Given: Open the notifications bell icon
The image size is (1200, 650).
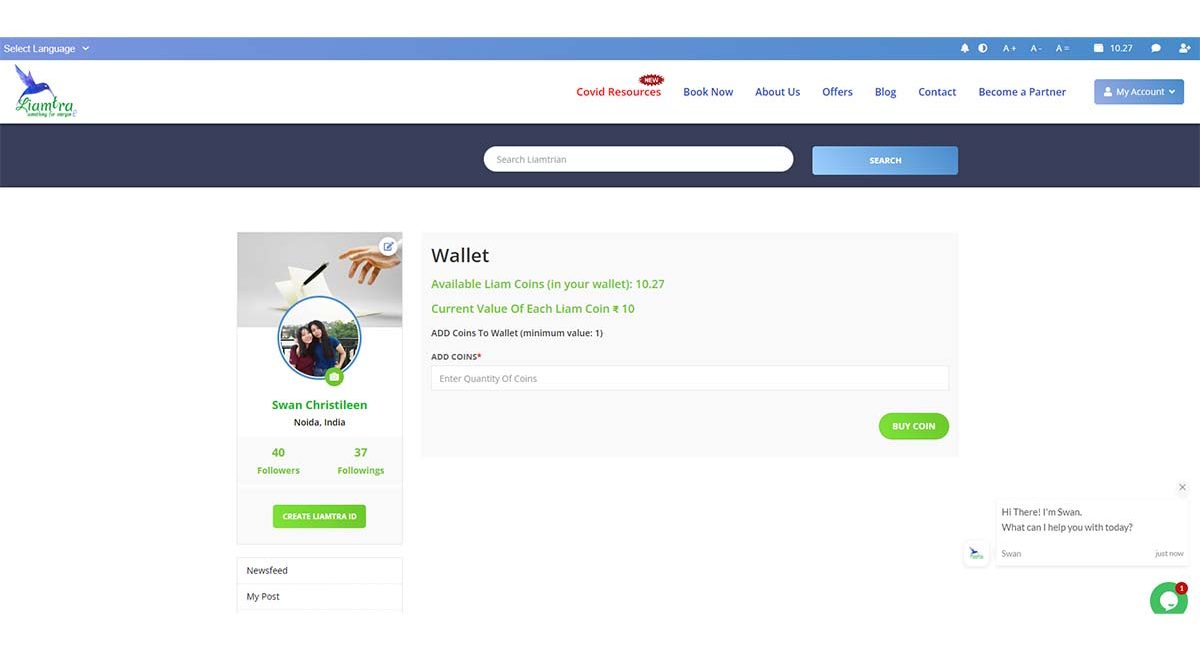Looking at the screenshot, I should point(965,48).
